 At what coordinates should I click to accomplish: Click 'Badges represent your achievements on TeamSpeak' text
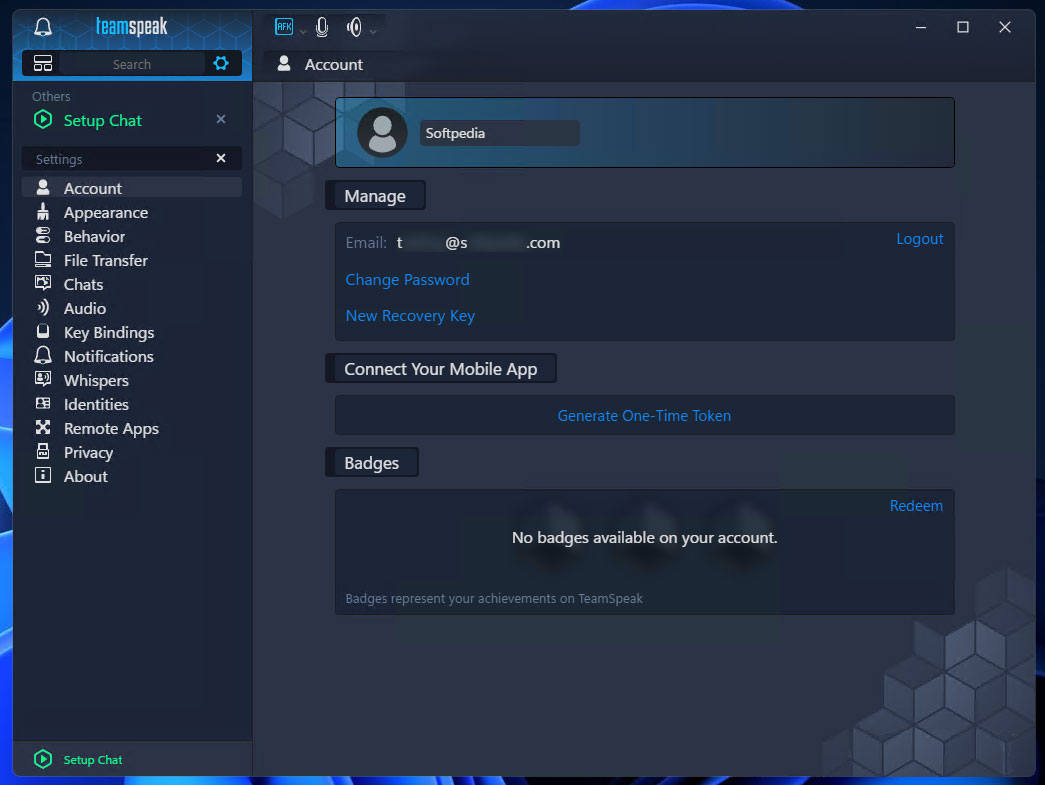(x=494, y=598)
